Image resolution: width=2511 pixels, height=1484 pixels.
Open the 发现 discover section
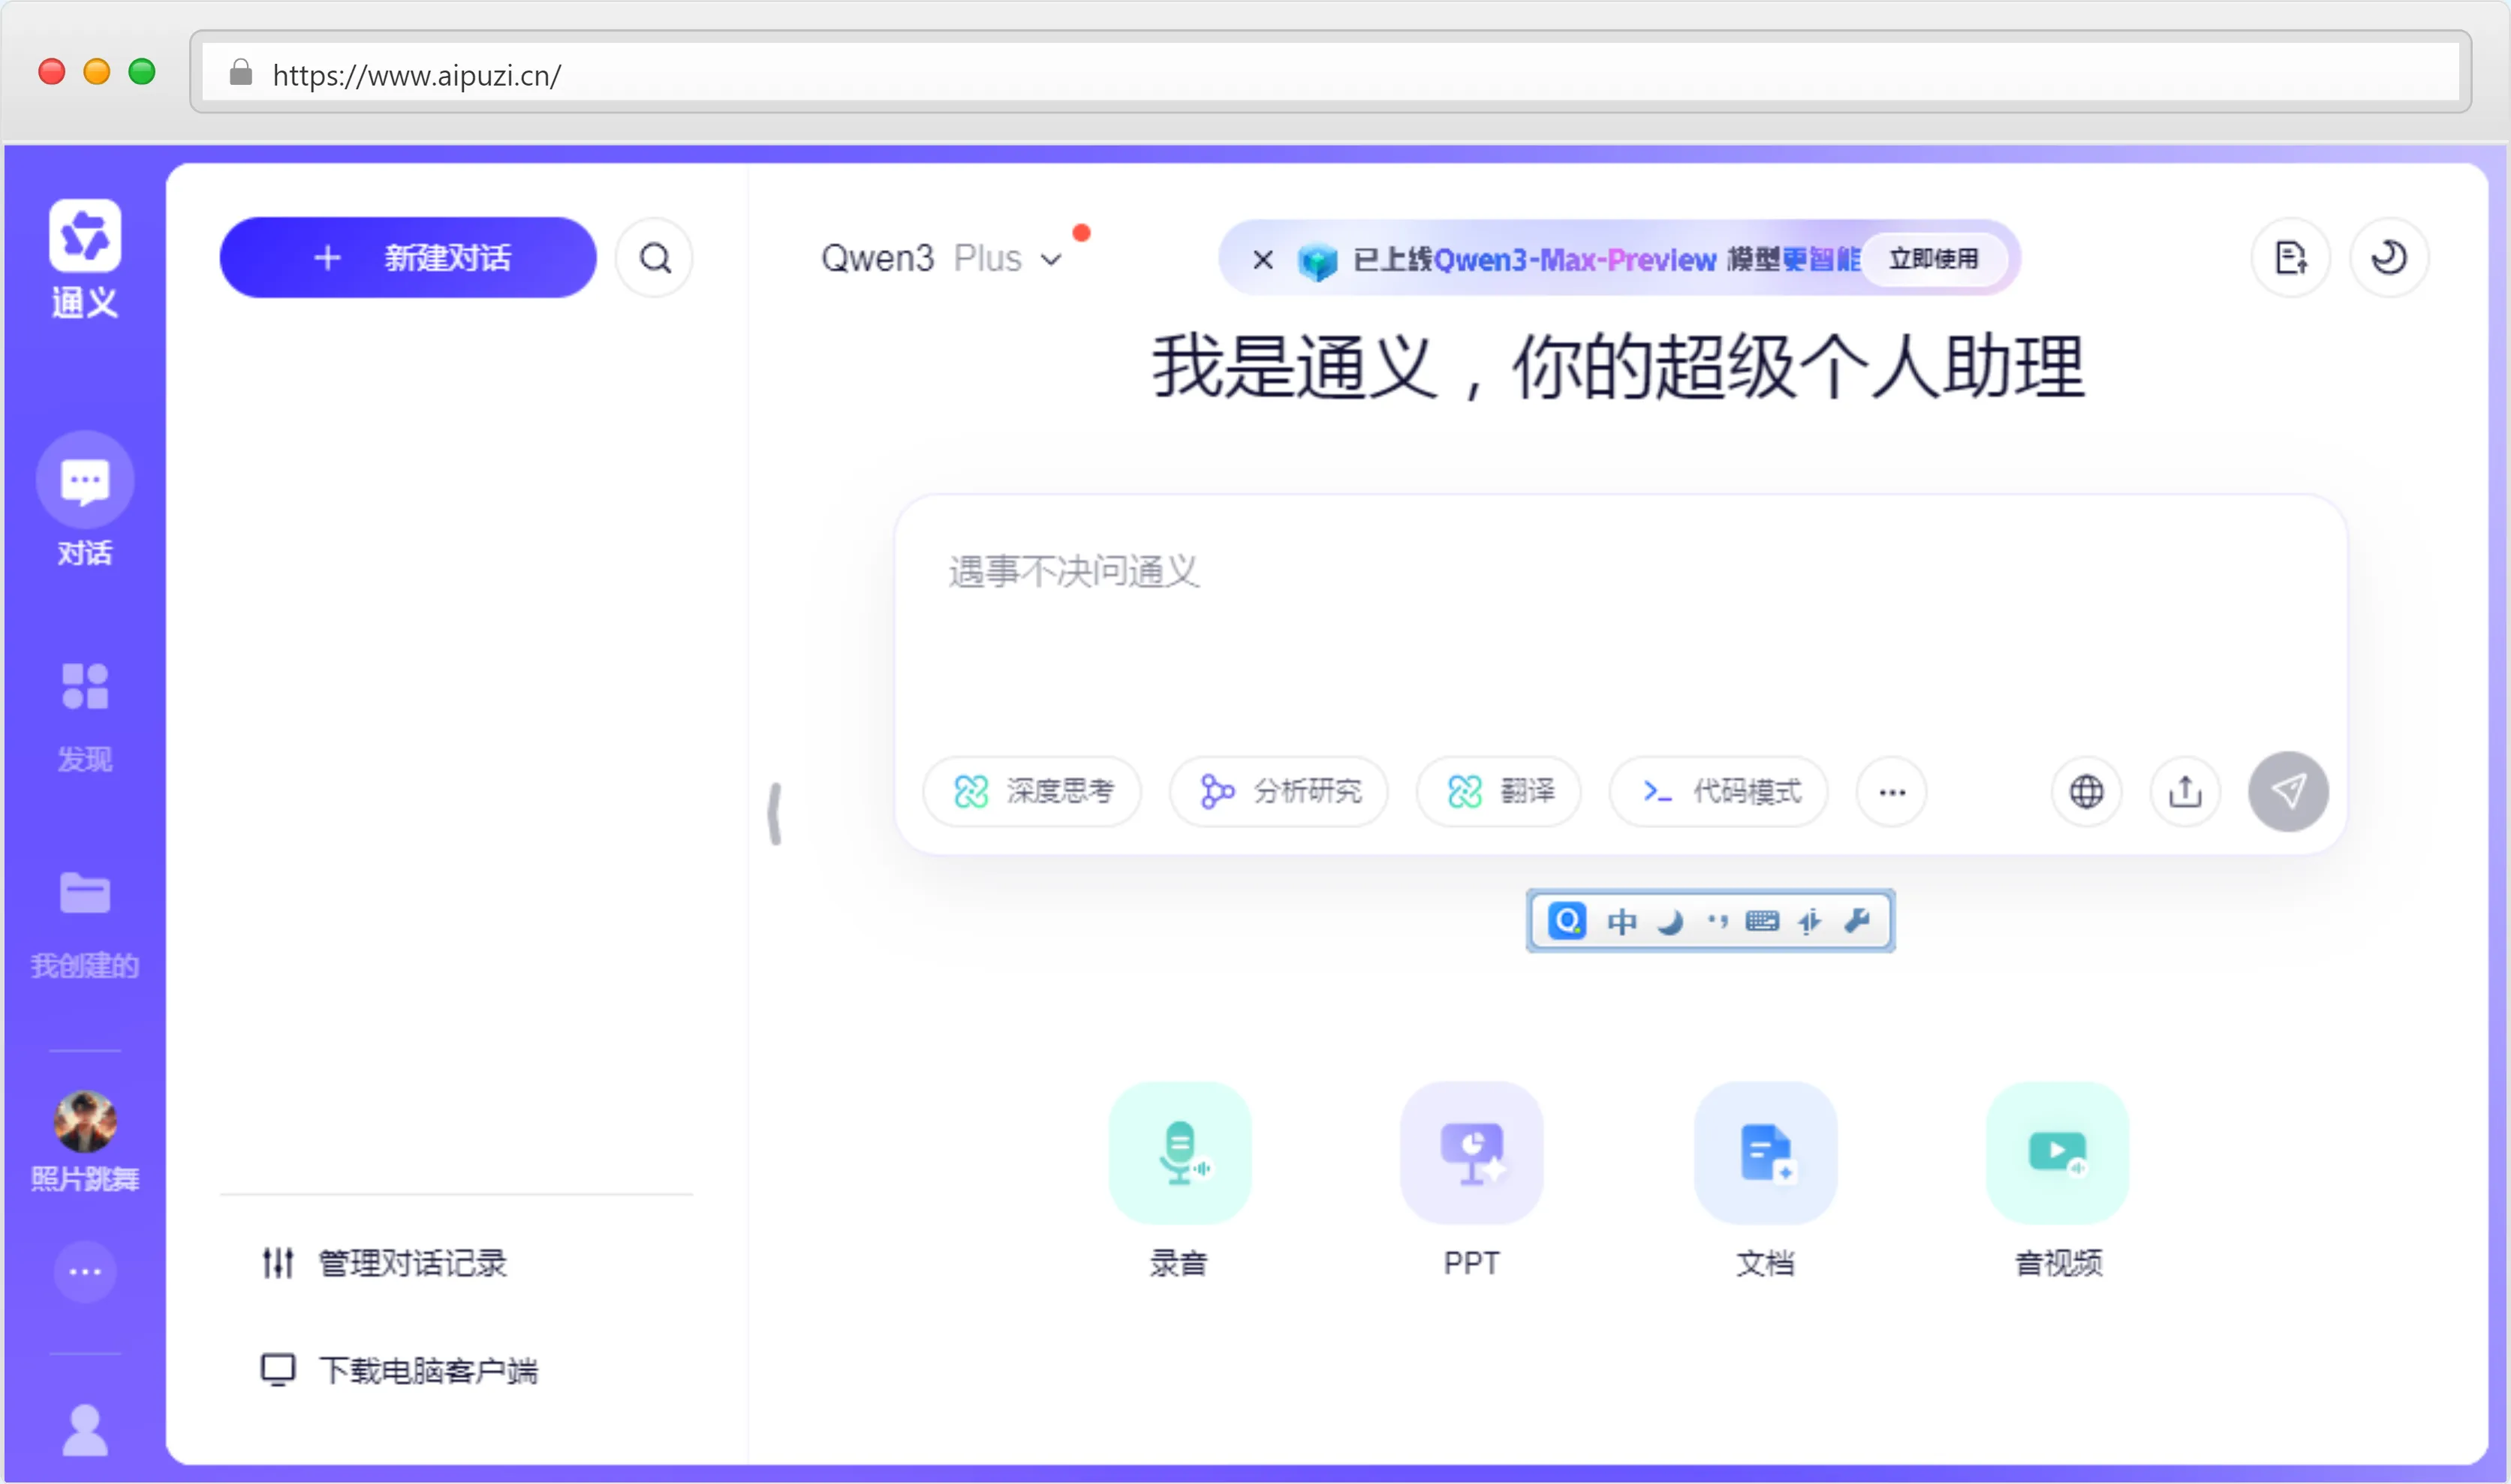[85, 716]
